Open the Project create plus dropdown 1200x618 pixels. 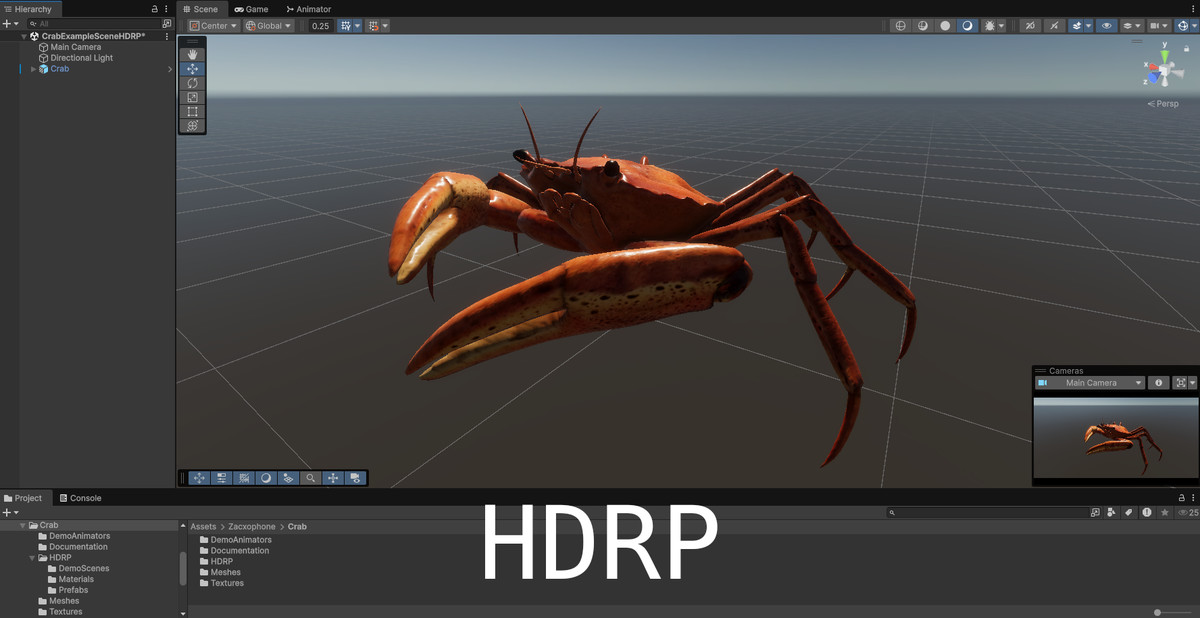point(10,512)
